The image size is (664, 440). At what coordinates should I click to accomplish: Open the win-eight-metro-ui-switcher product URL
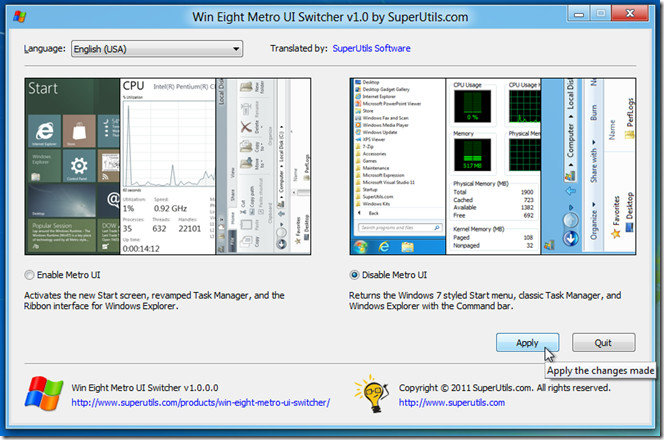tap(201, 404)
